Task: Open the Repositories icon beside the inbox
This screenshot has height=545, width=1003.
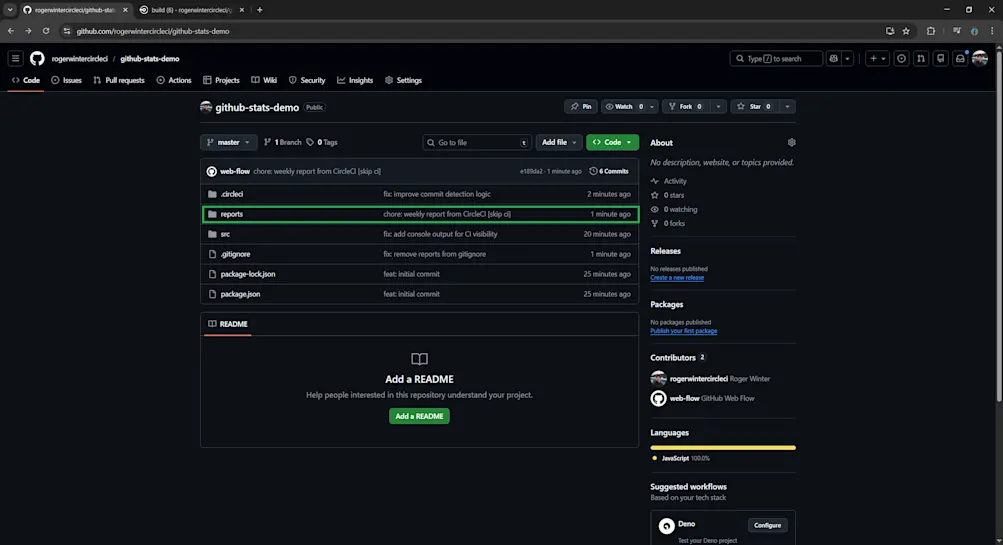Action: [x=940, y=58]
